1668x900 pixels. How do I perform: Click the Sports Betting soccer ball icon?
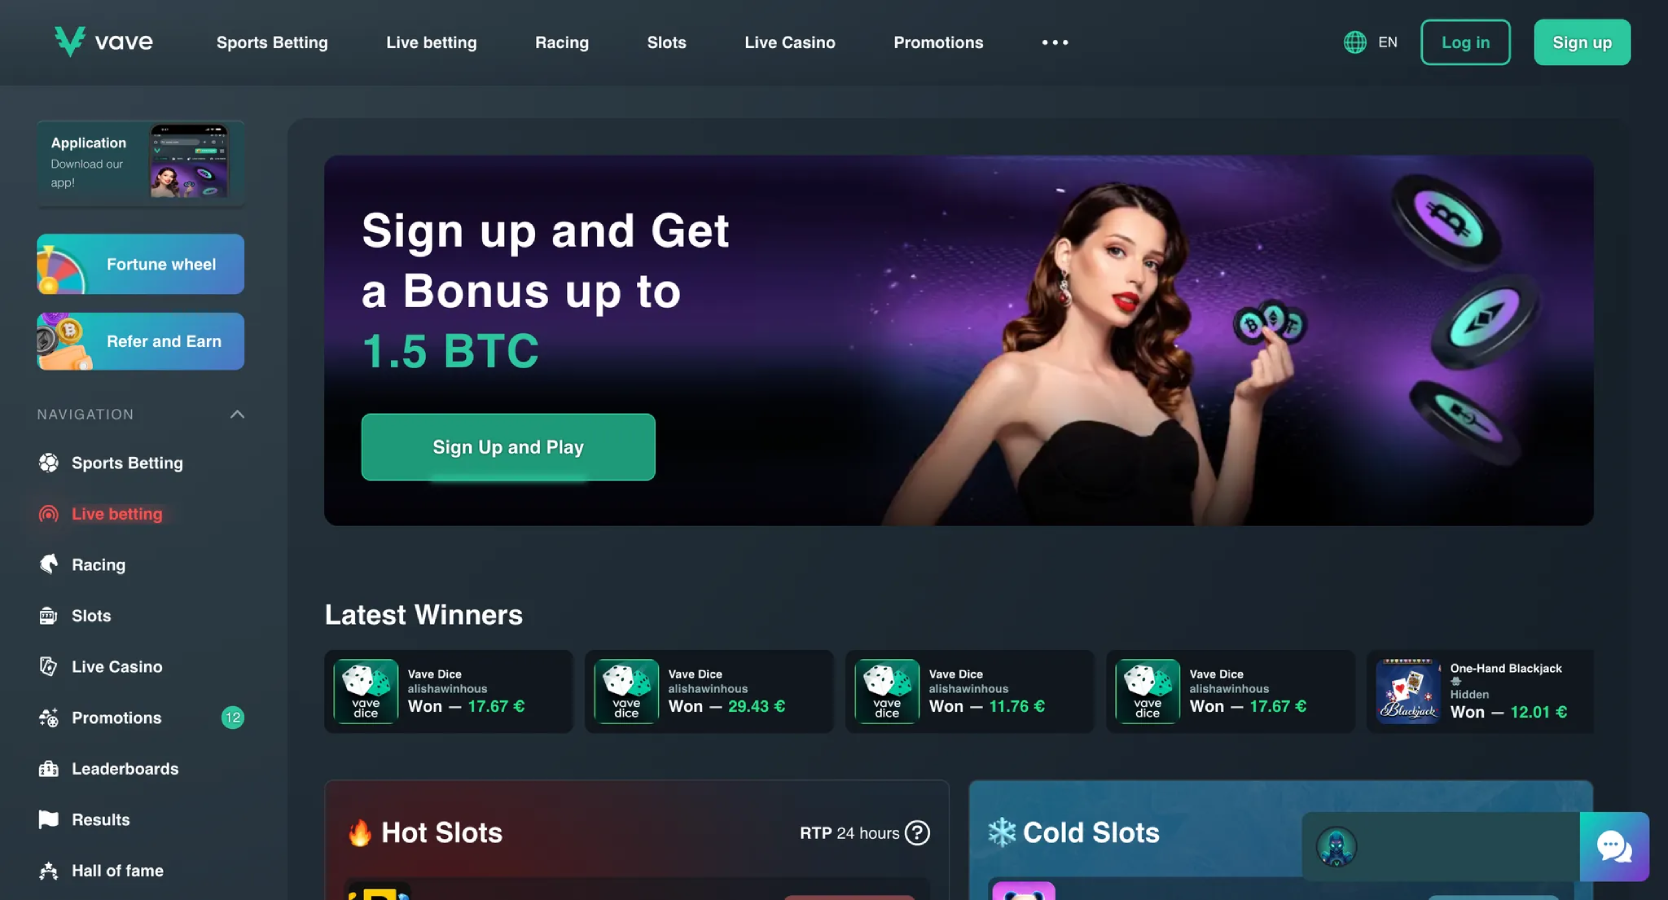48,463
